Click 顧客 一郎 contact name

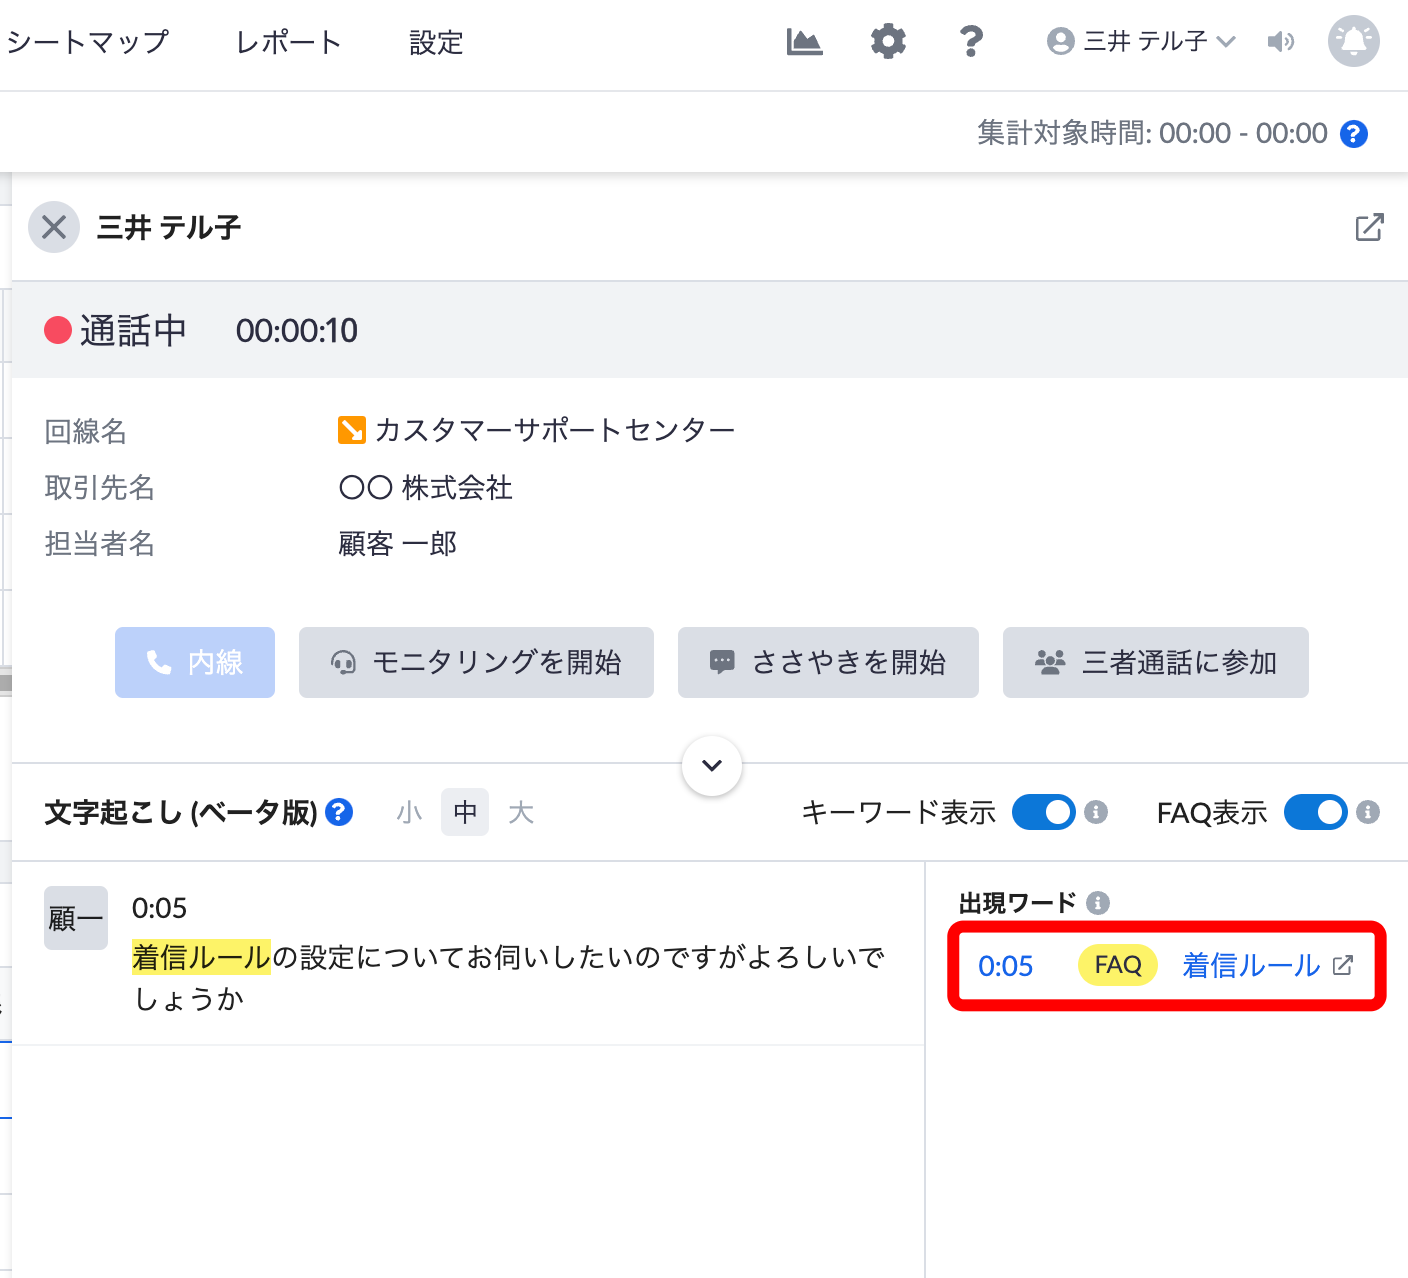tap(398, 544)
